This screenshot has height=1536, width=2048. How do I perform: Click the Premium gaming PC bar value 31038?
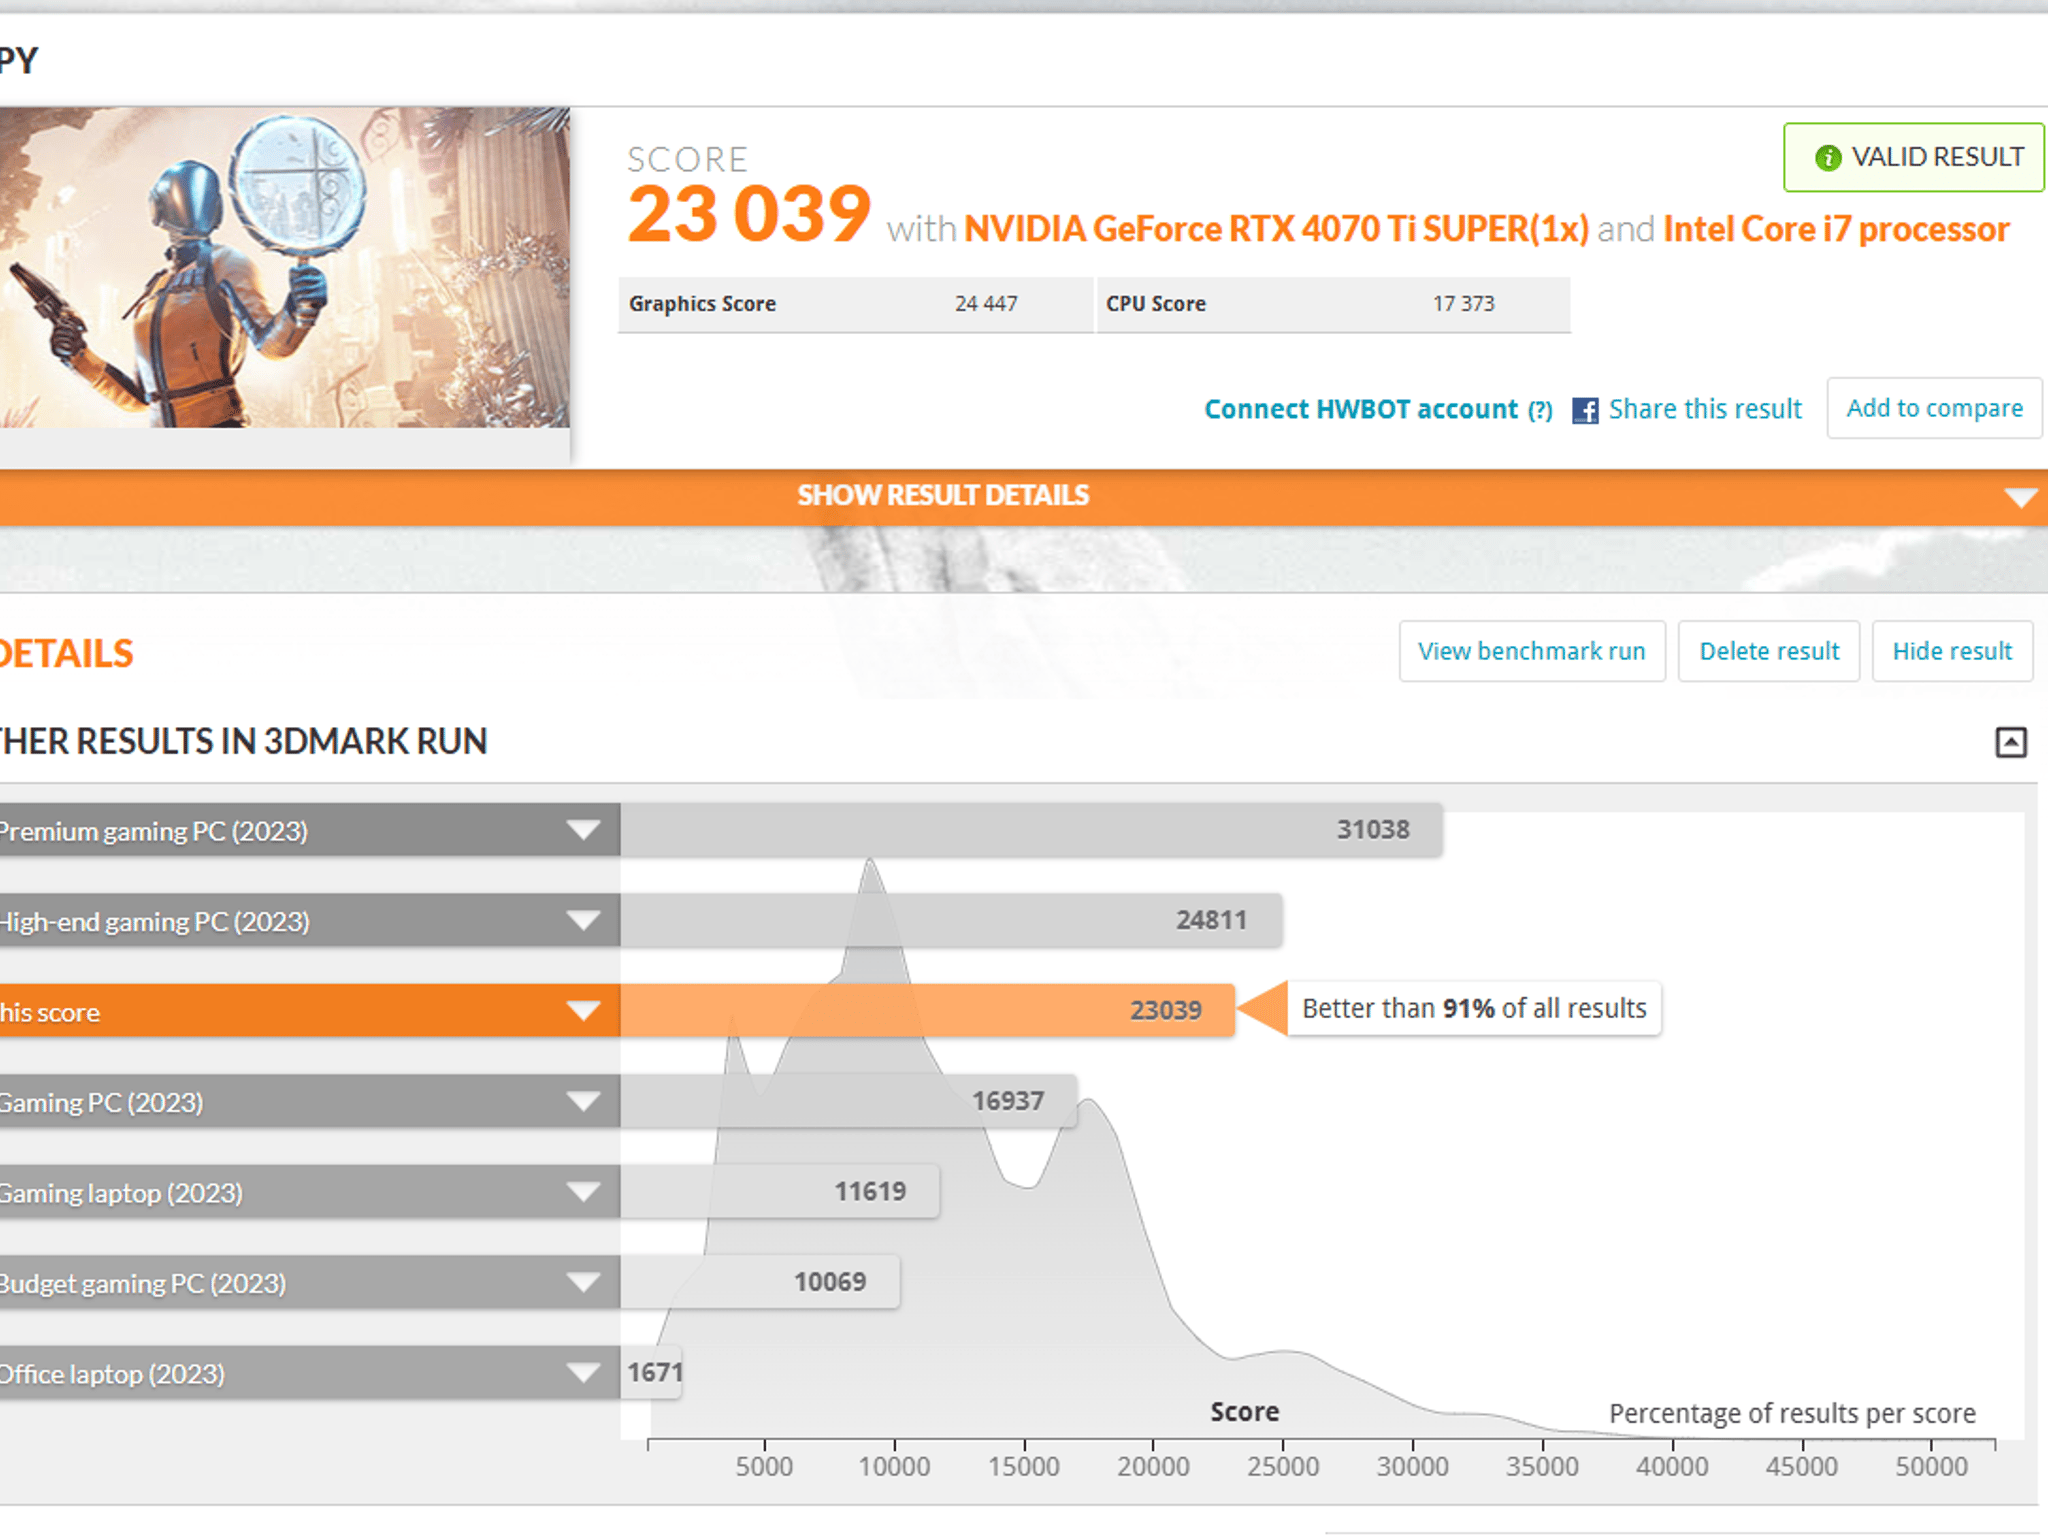click(1373, 830)
